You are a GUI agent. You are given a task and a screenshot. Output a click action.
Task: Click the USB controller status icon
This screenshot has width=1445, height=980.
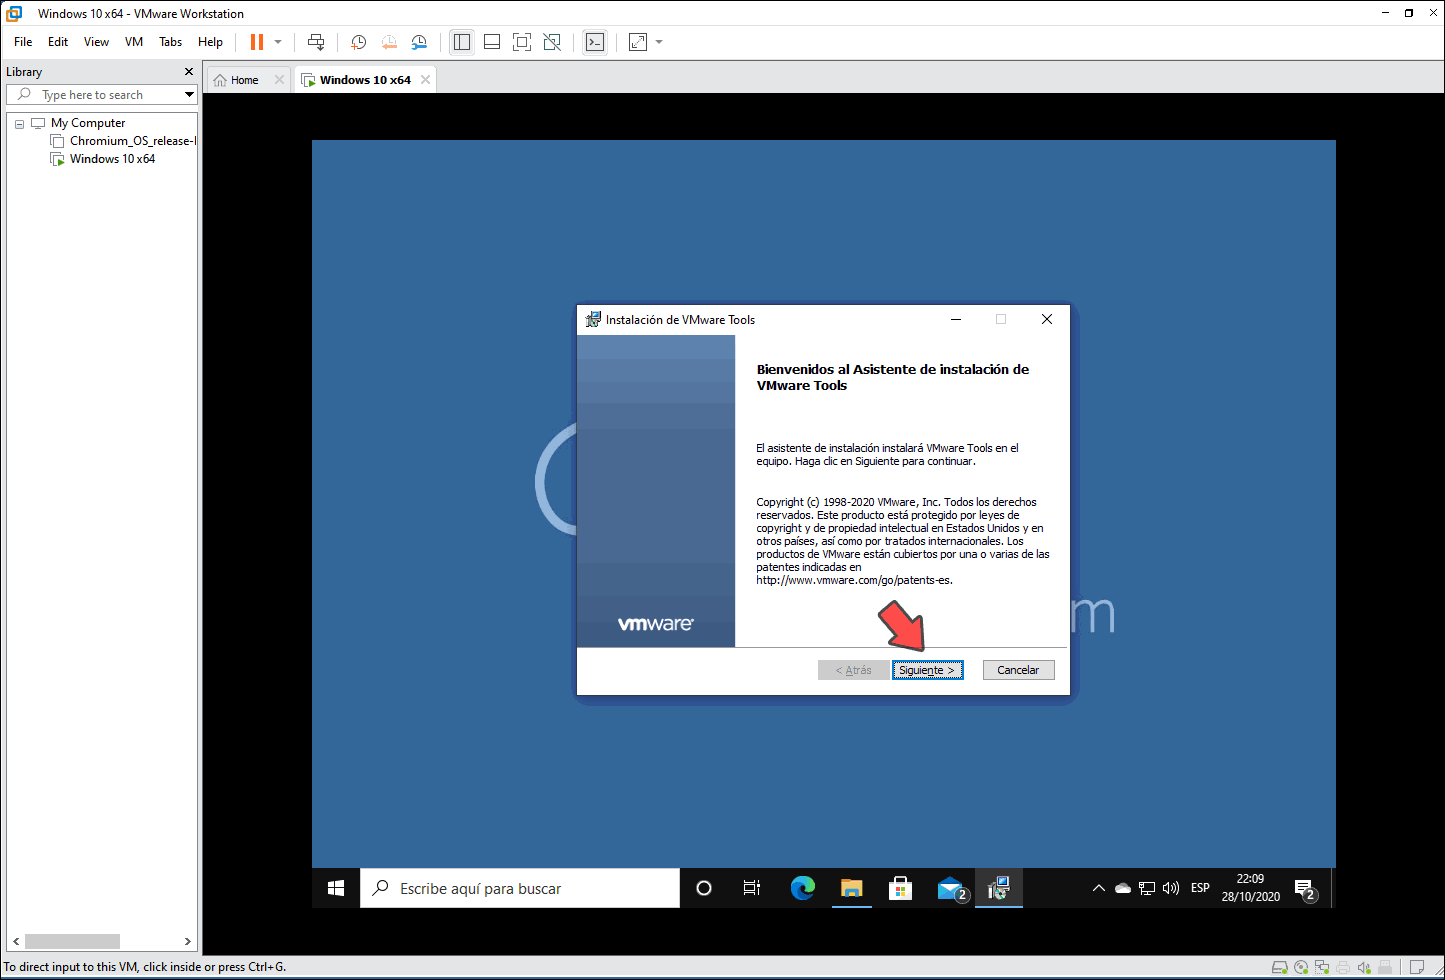1385,967
